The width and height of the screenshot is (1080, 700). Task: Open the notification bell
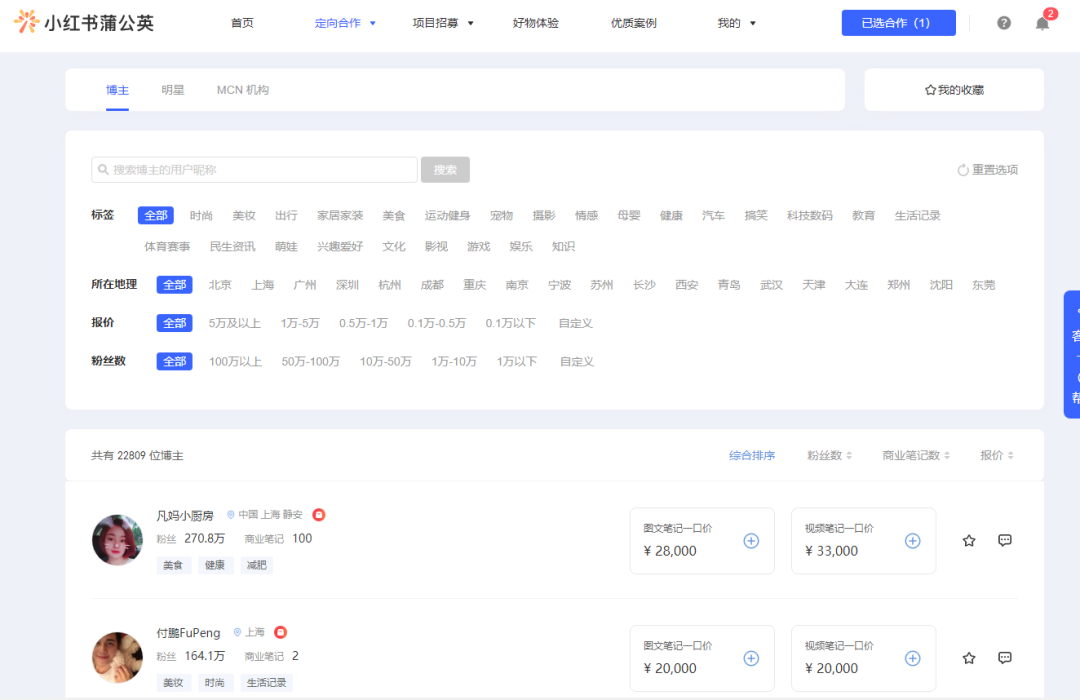click(x=1042, y=23)
